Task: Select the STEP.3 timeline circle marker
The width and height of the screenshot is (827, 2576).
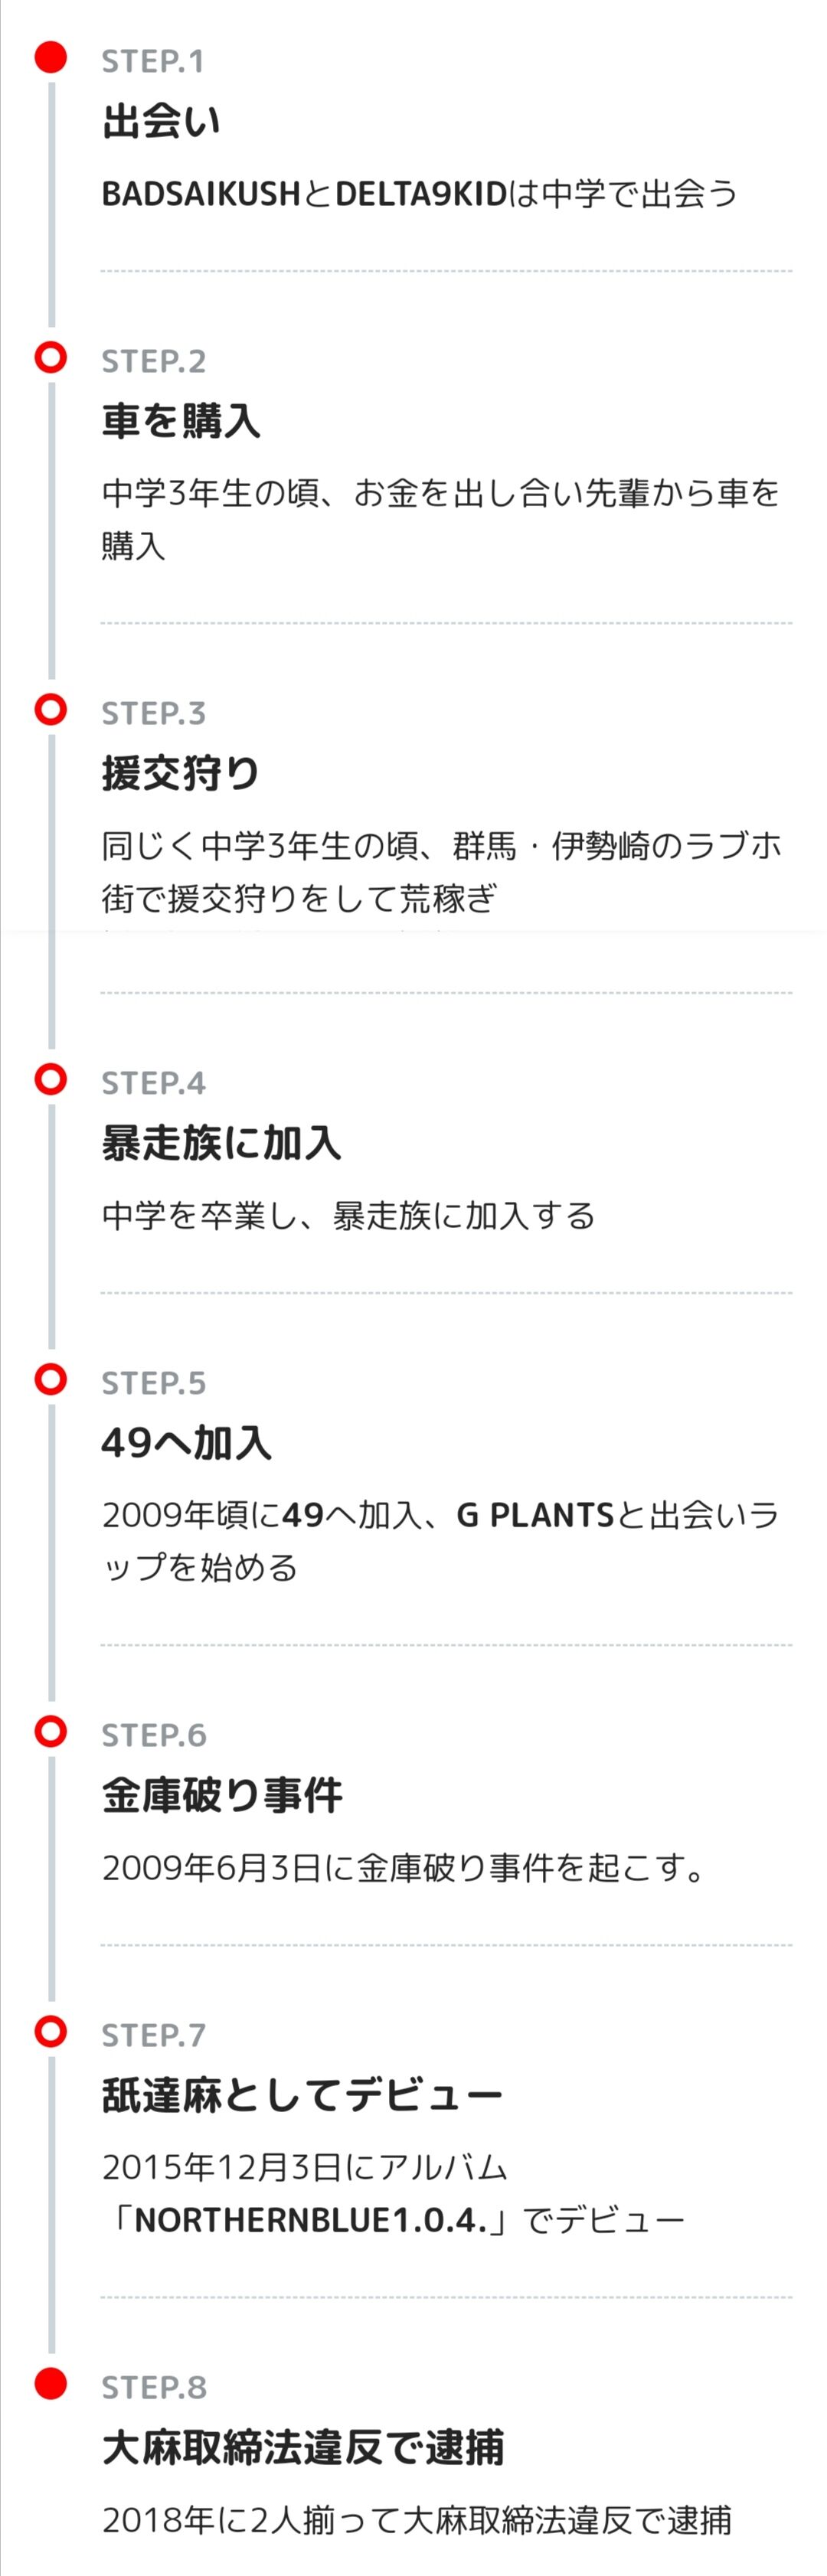Action: pyautogui.click(x=51, y=709)
